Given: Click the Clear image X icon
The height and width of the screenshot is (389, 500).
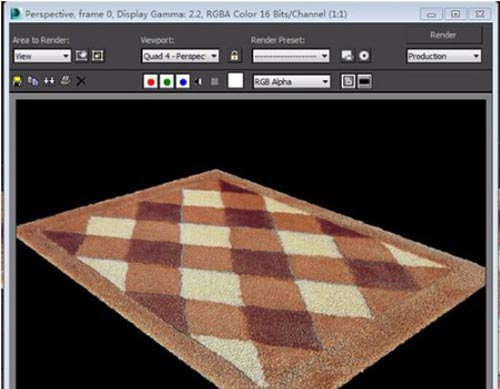Looking at the screenshot, I should point(81,81).
